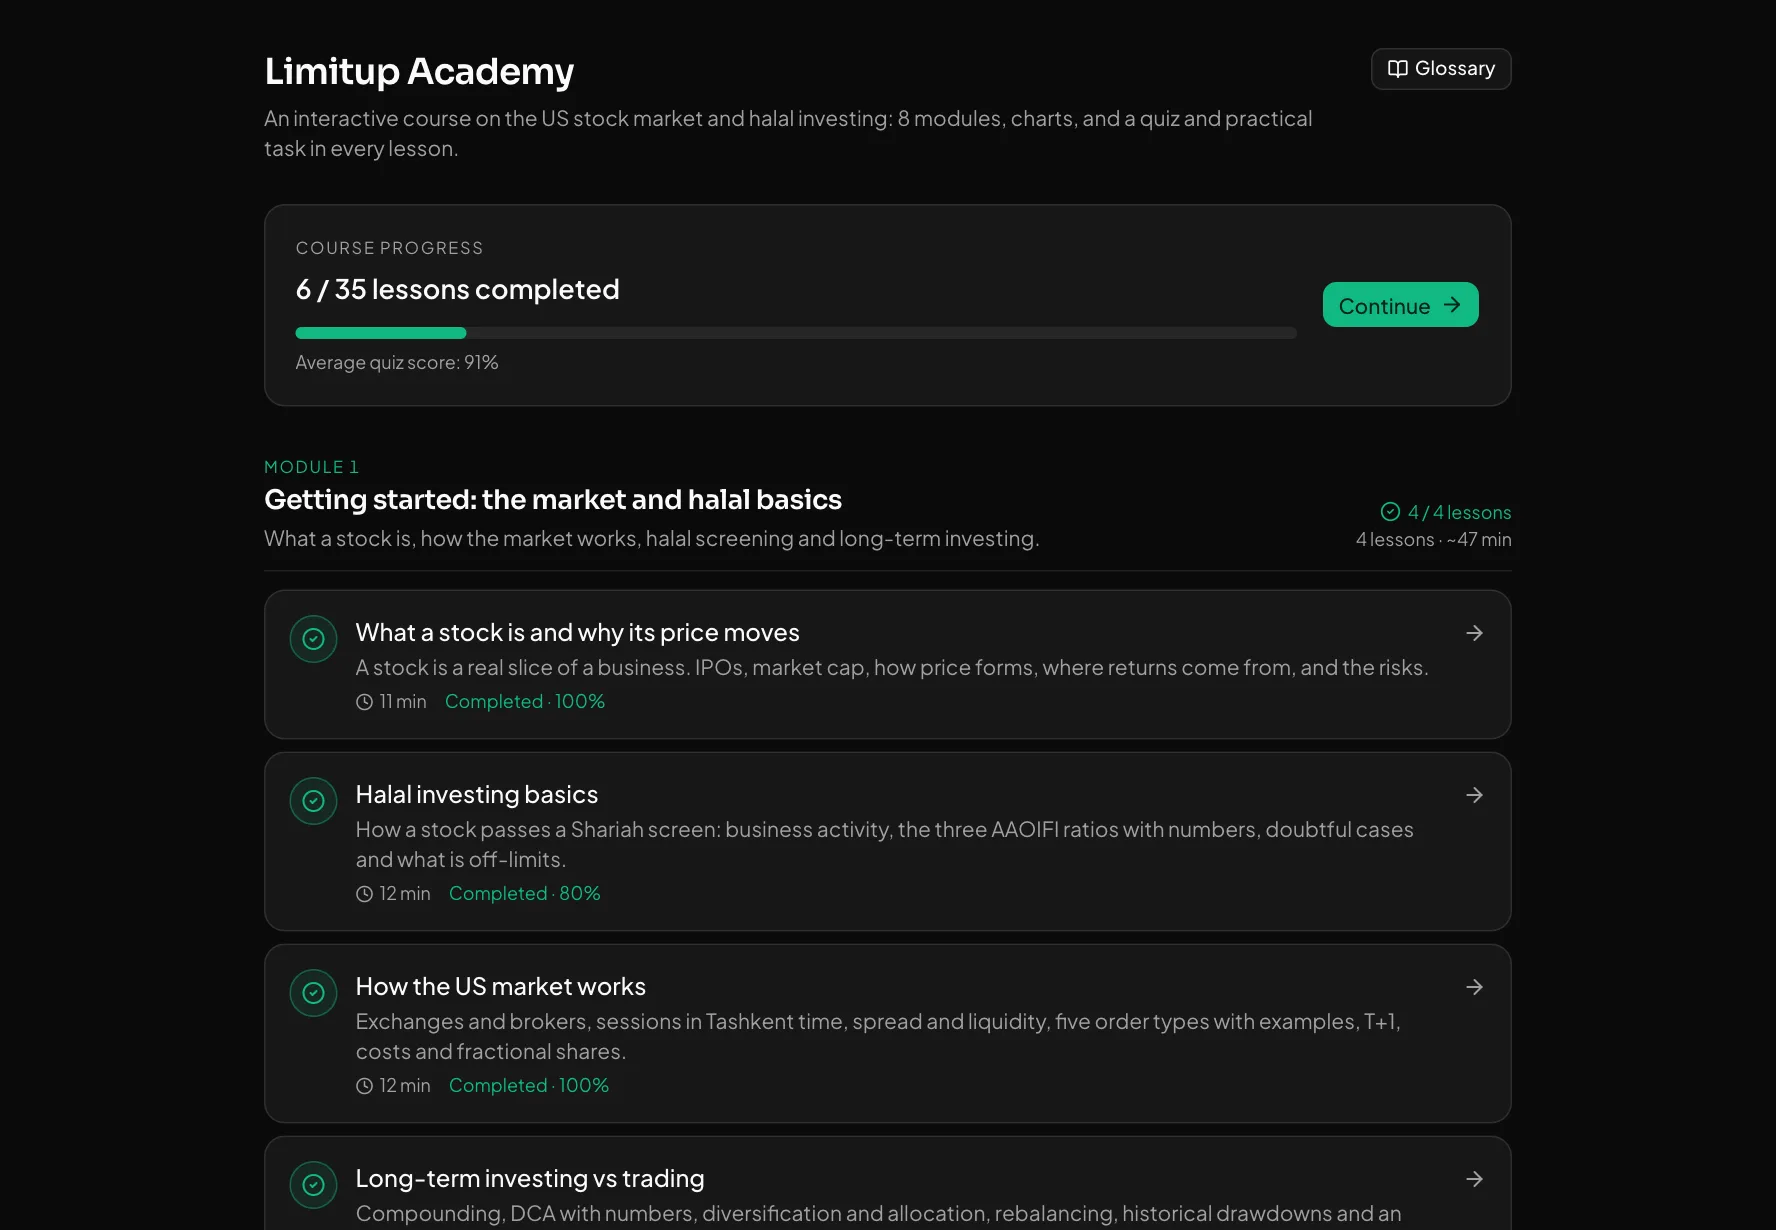Click completed check icon for How the US market works

tap(313, 993)
